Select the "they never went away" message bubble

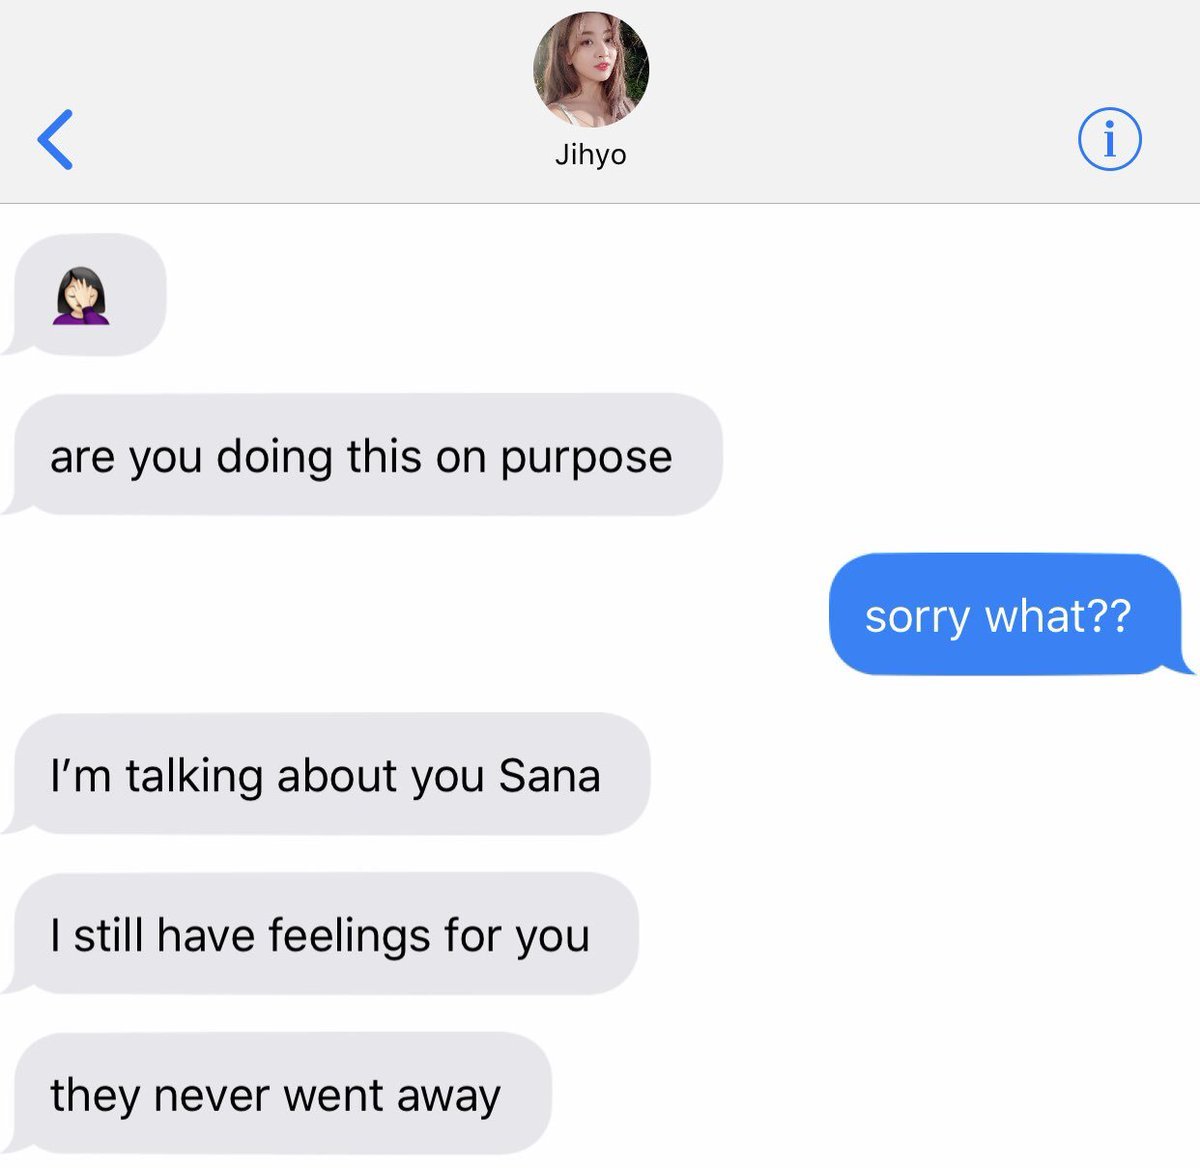[x=276, y=1094]
